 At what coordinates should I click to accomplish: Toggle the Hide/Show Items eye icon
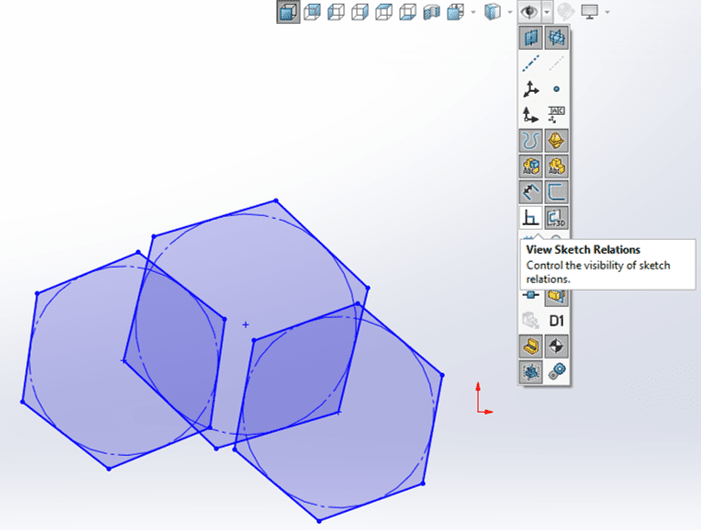click(x=529, y=12)
